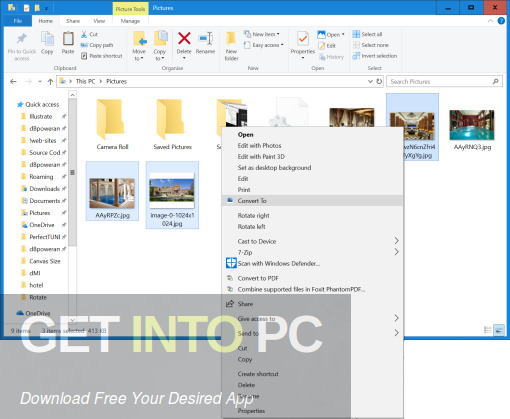The image size is (510, 419).
Task: Switch to the View ribbon tab
Action: coord(99,21)
